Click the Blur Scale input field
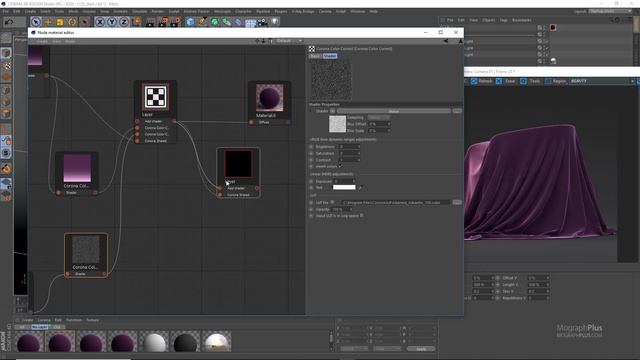The image size is (640, 360). point(379,131)
